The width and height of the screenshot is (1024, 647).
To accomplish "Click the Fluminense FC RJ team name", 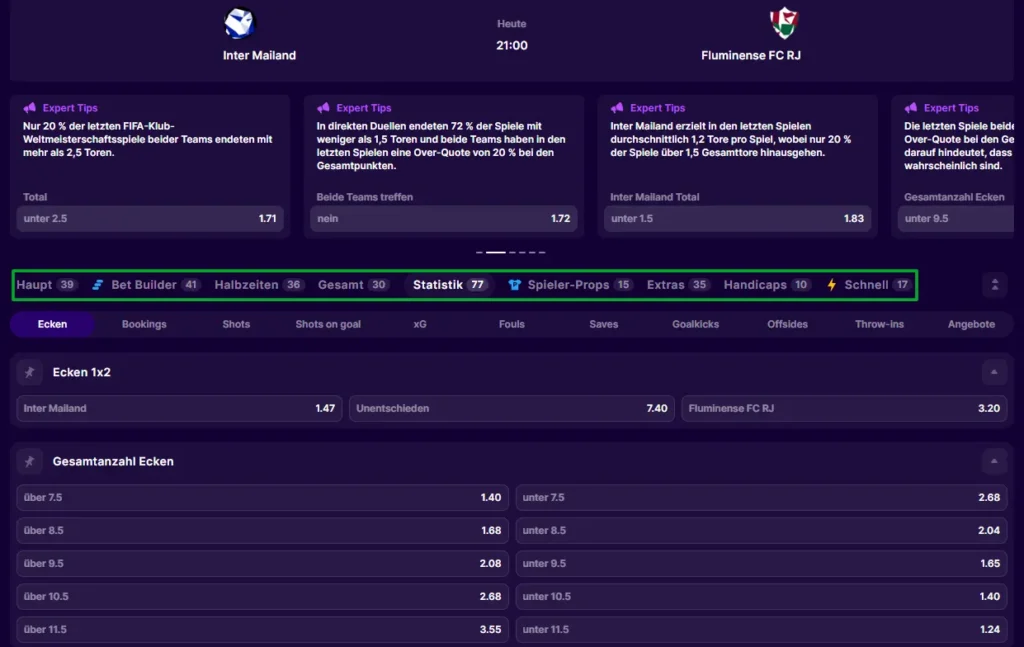I will (x=751, y=55).
